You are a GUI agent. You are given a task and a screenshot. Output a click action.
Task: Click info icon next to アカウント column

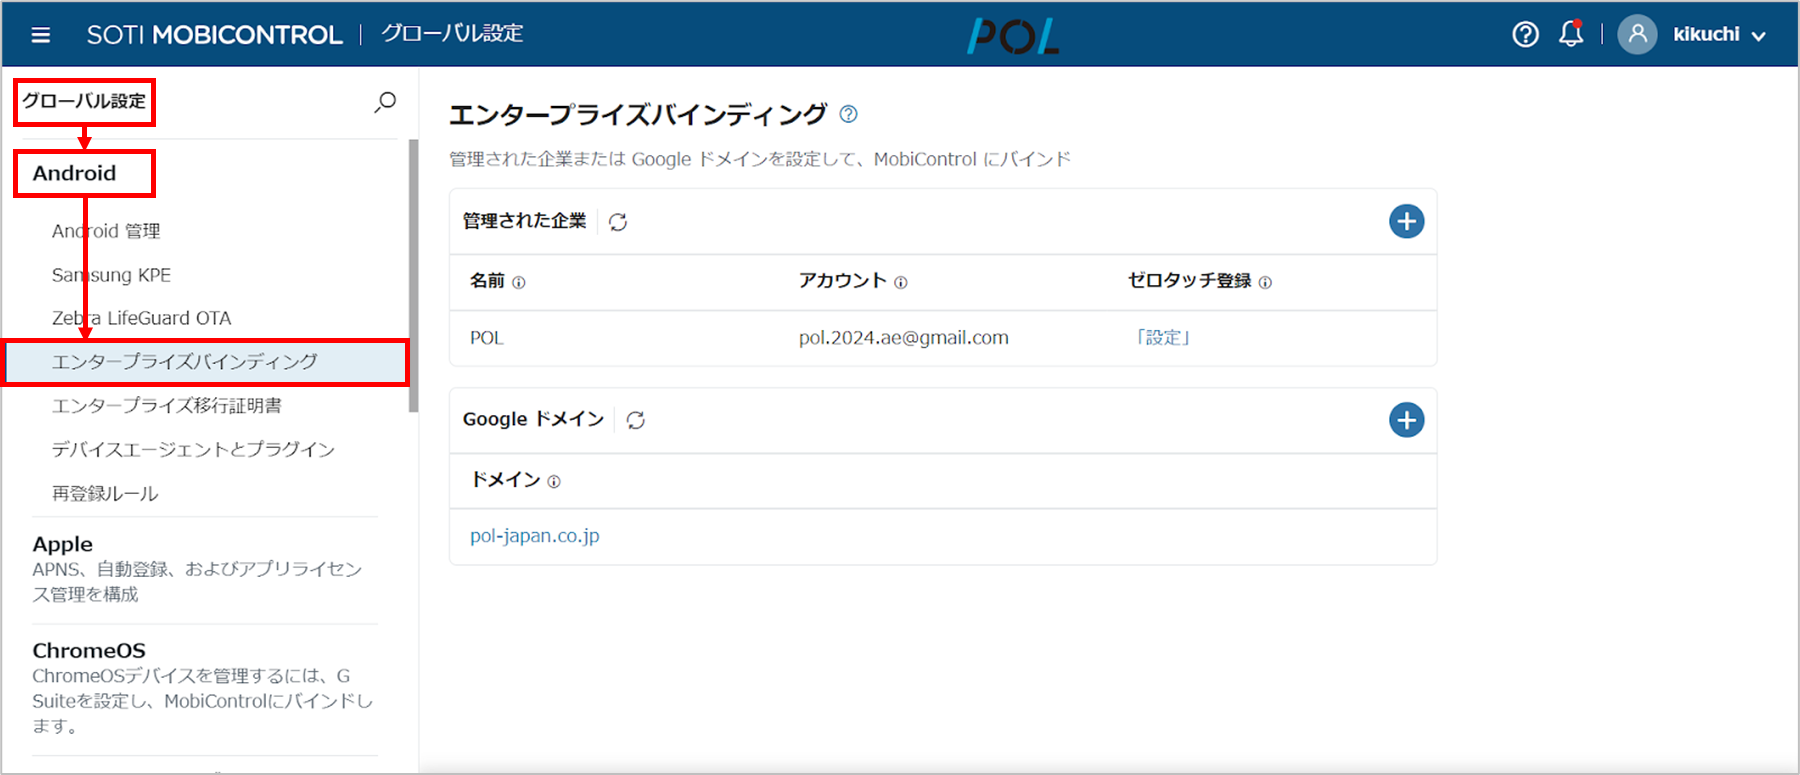pos(900,283)
